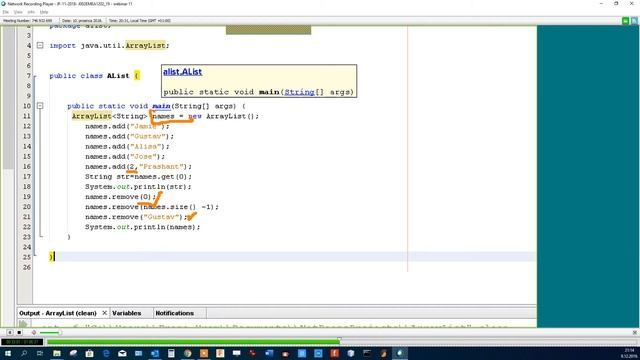Image resolution: width=640 pixels, height=360 pixels.
Task: Click the Meeting Number status field
Action: pos(28,20)
